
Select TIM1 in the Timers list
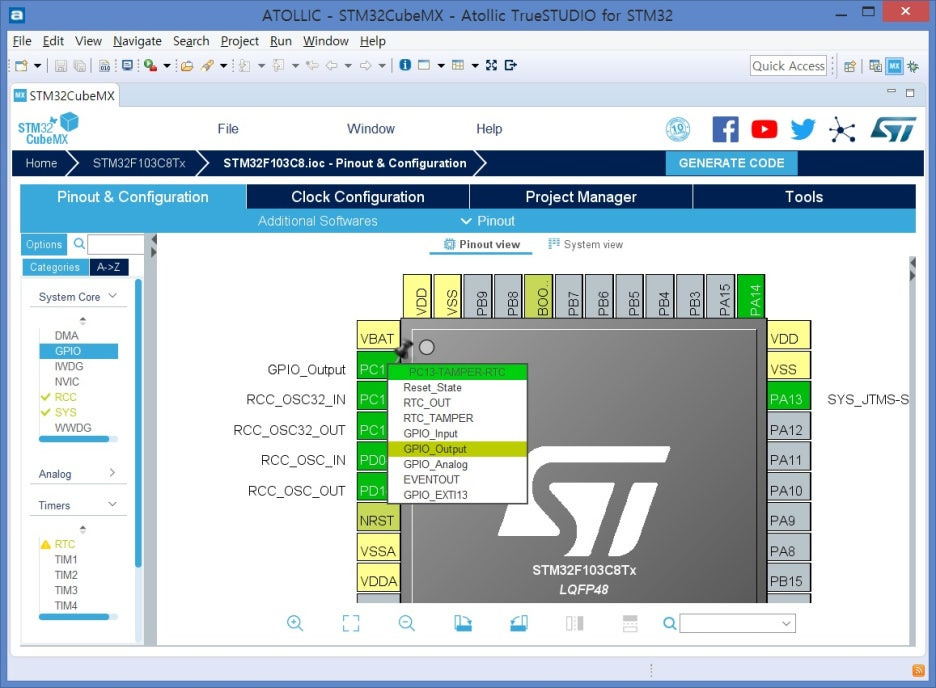point(66,559)
